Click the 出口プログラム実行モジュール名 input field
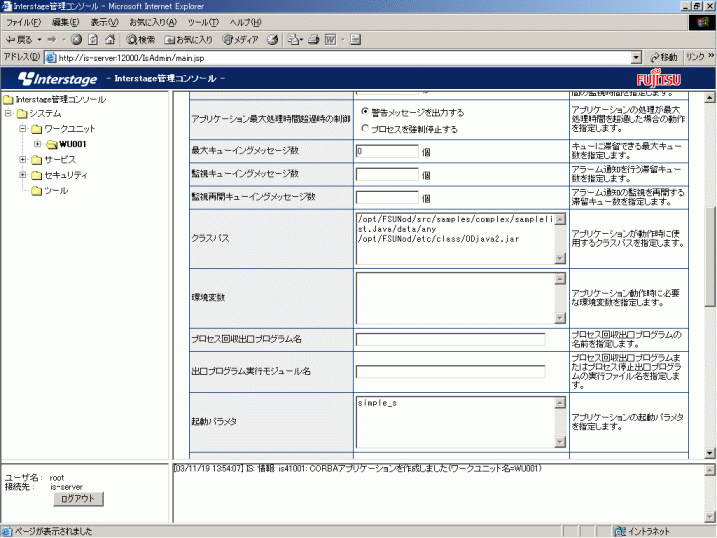The height and width of the screenshot is (538, 717). coord(450,372)
